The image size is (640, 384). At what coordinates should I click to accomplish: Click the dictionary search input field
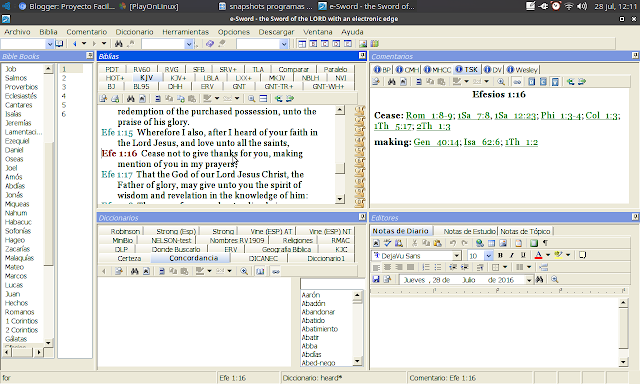332,284
